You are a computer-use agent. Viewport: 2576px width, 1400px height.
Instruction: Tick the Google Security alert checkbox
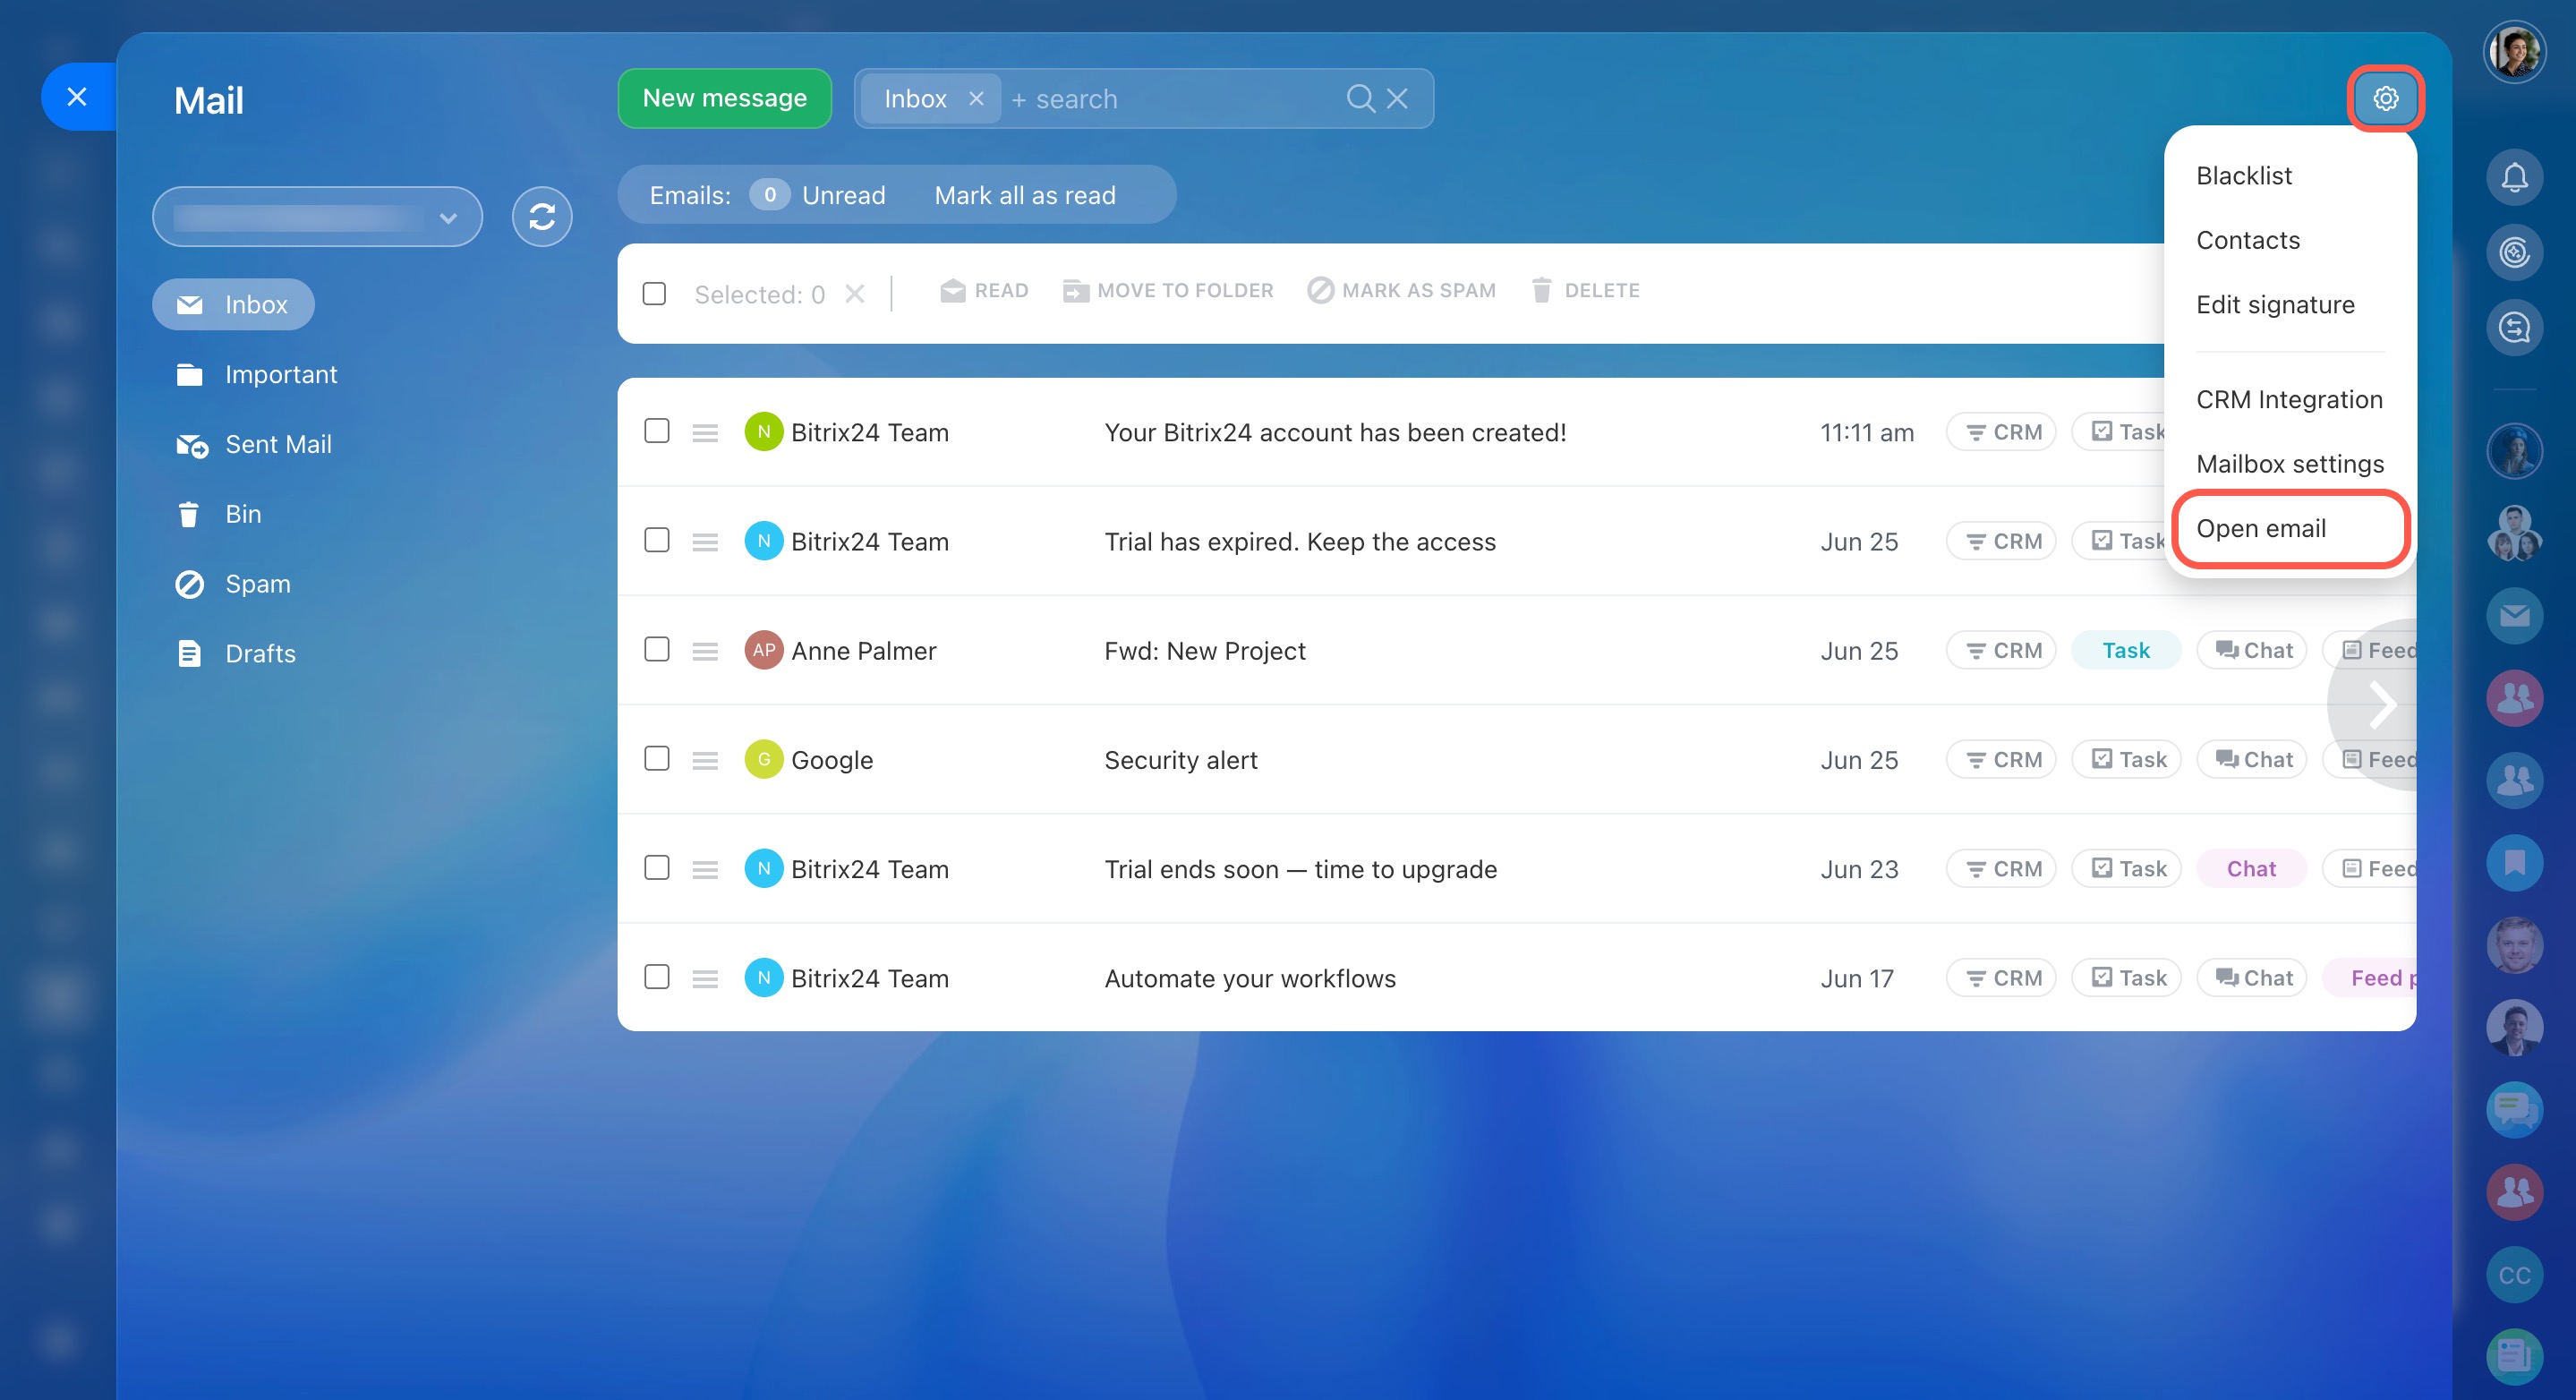point(657,759)
